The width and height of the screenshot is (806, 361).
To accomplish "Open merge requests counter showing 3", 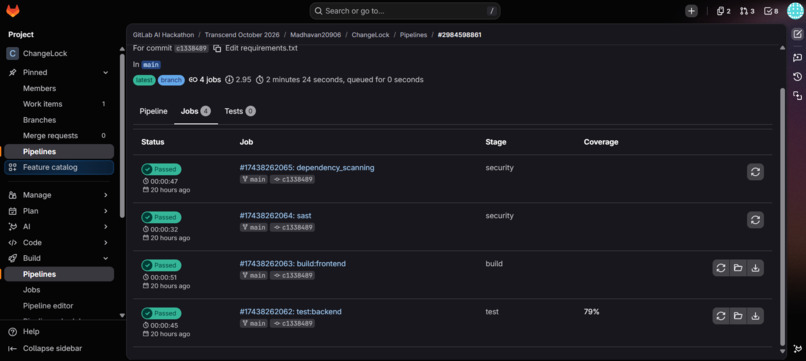I will pyautogui.click(x=747, y=11).
